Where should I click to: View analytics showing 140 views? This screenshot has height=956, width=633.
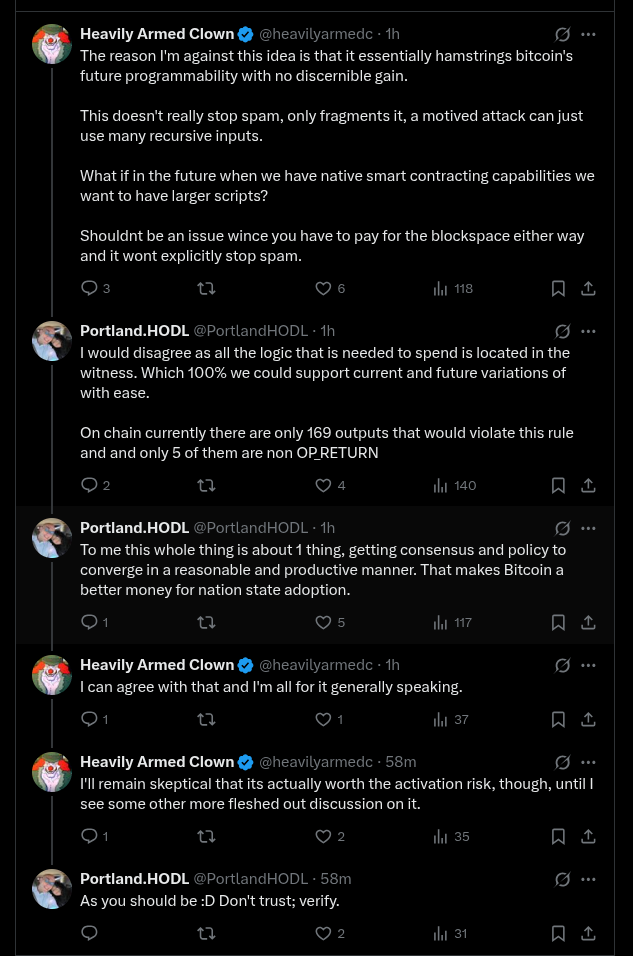(x=453, y=485)
